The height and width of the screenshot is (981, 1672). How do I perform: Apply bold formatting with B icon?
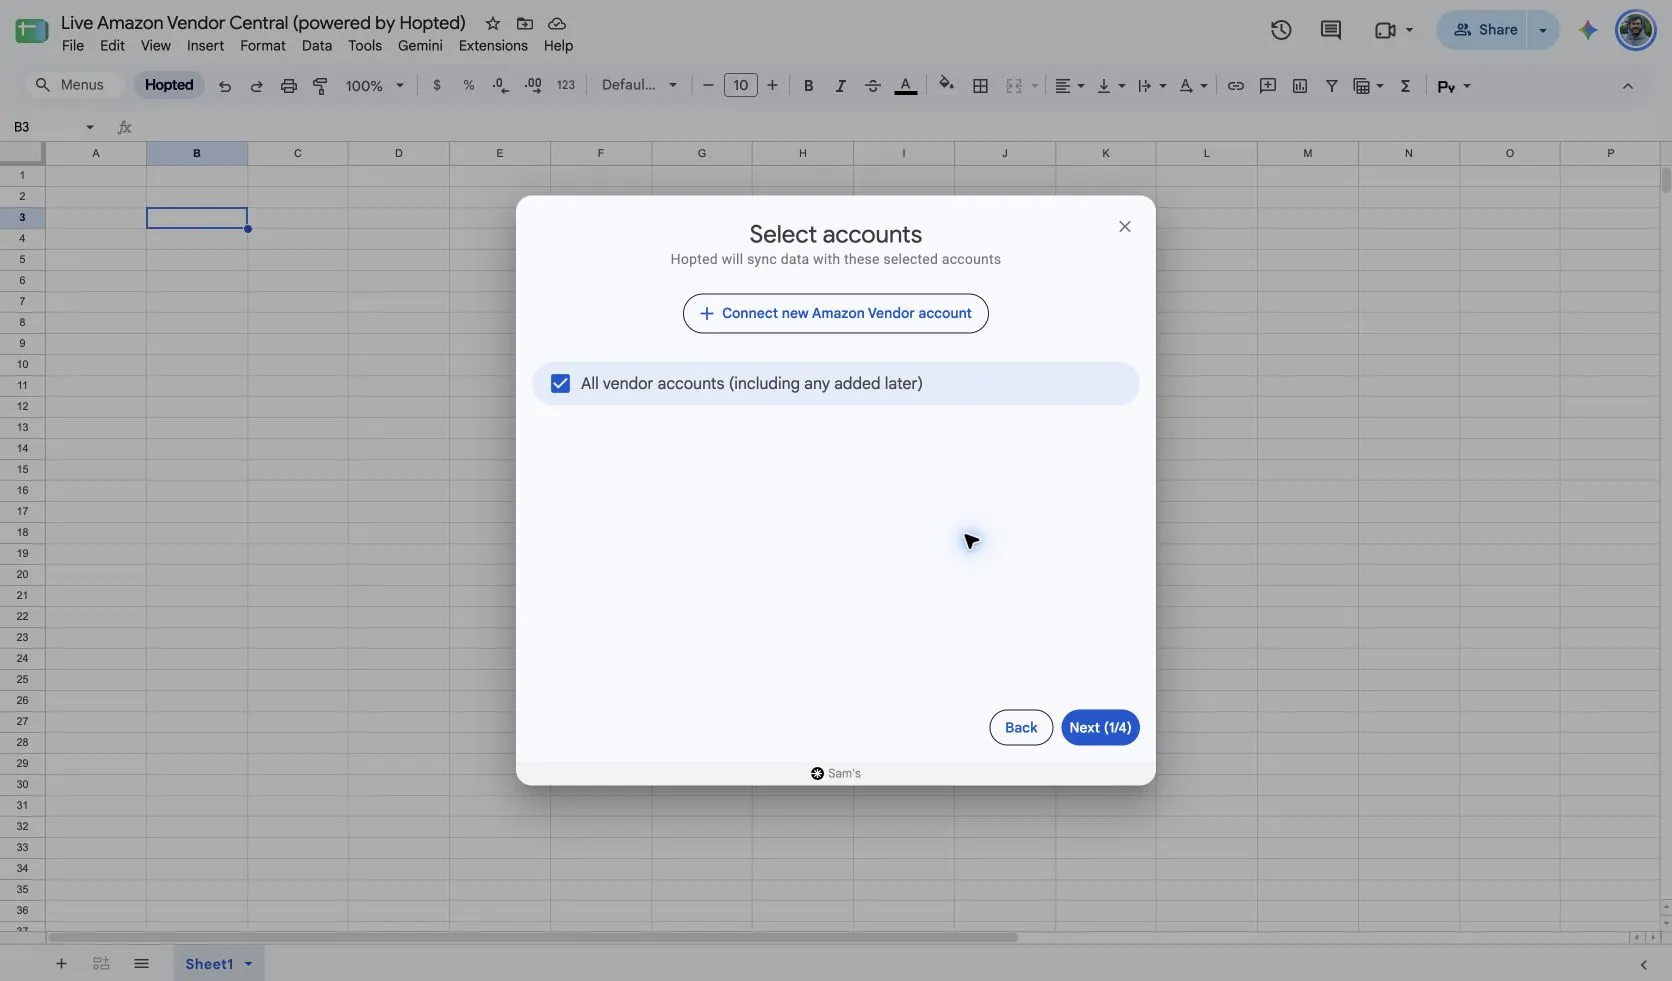pos(808,86)
